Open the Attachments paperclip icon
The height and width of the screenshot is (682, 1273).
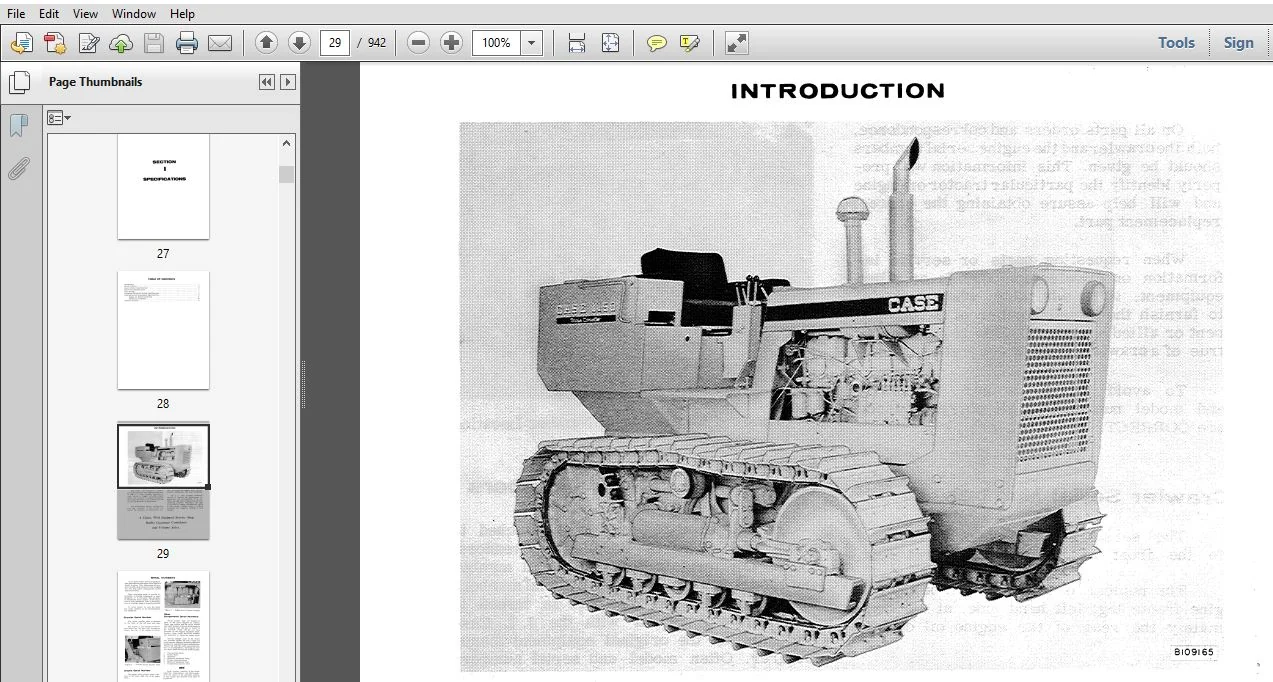coord(18,168)
